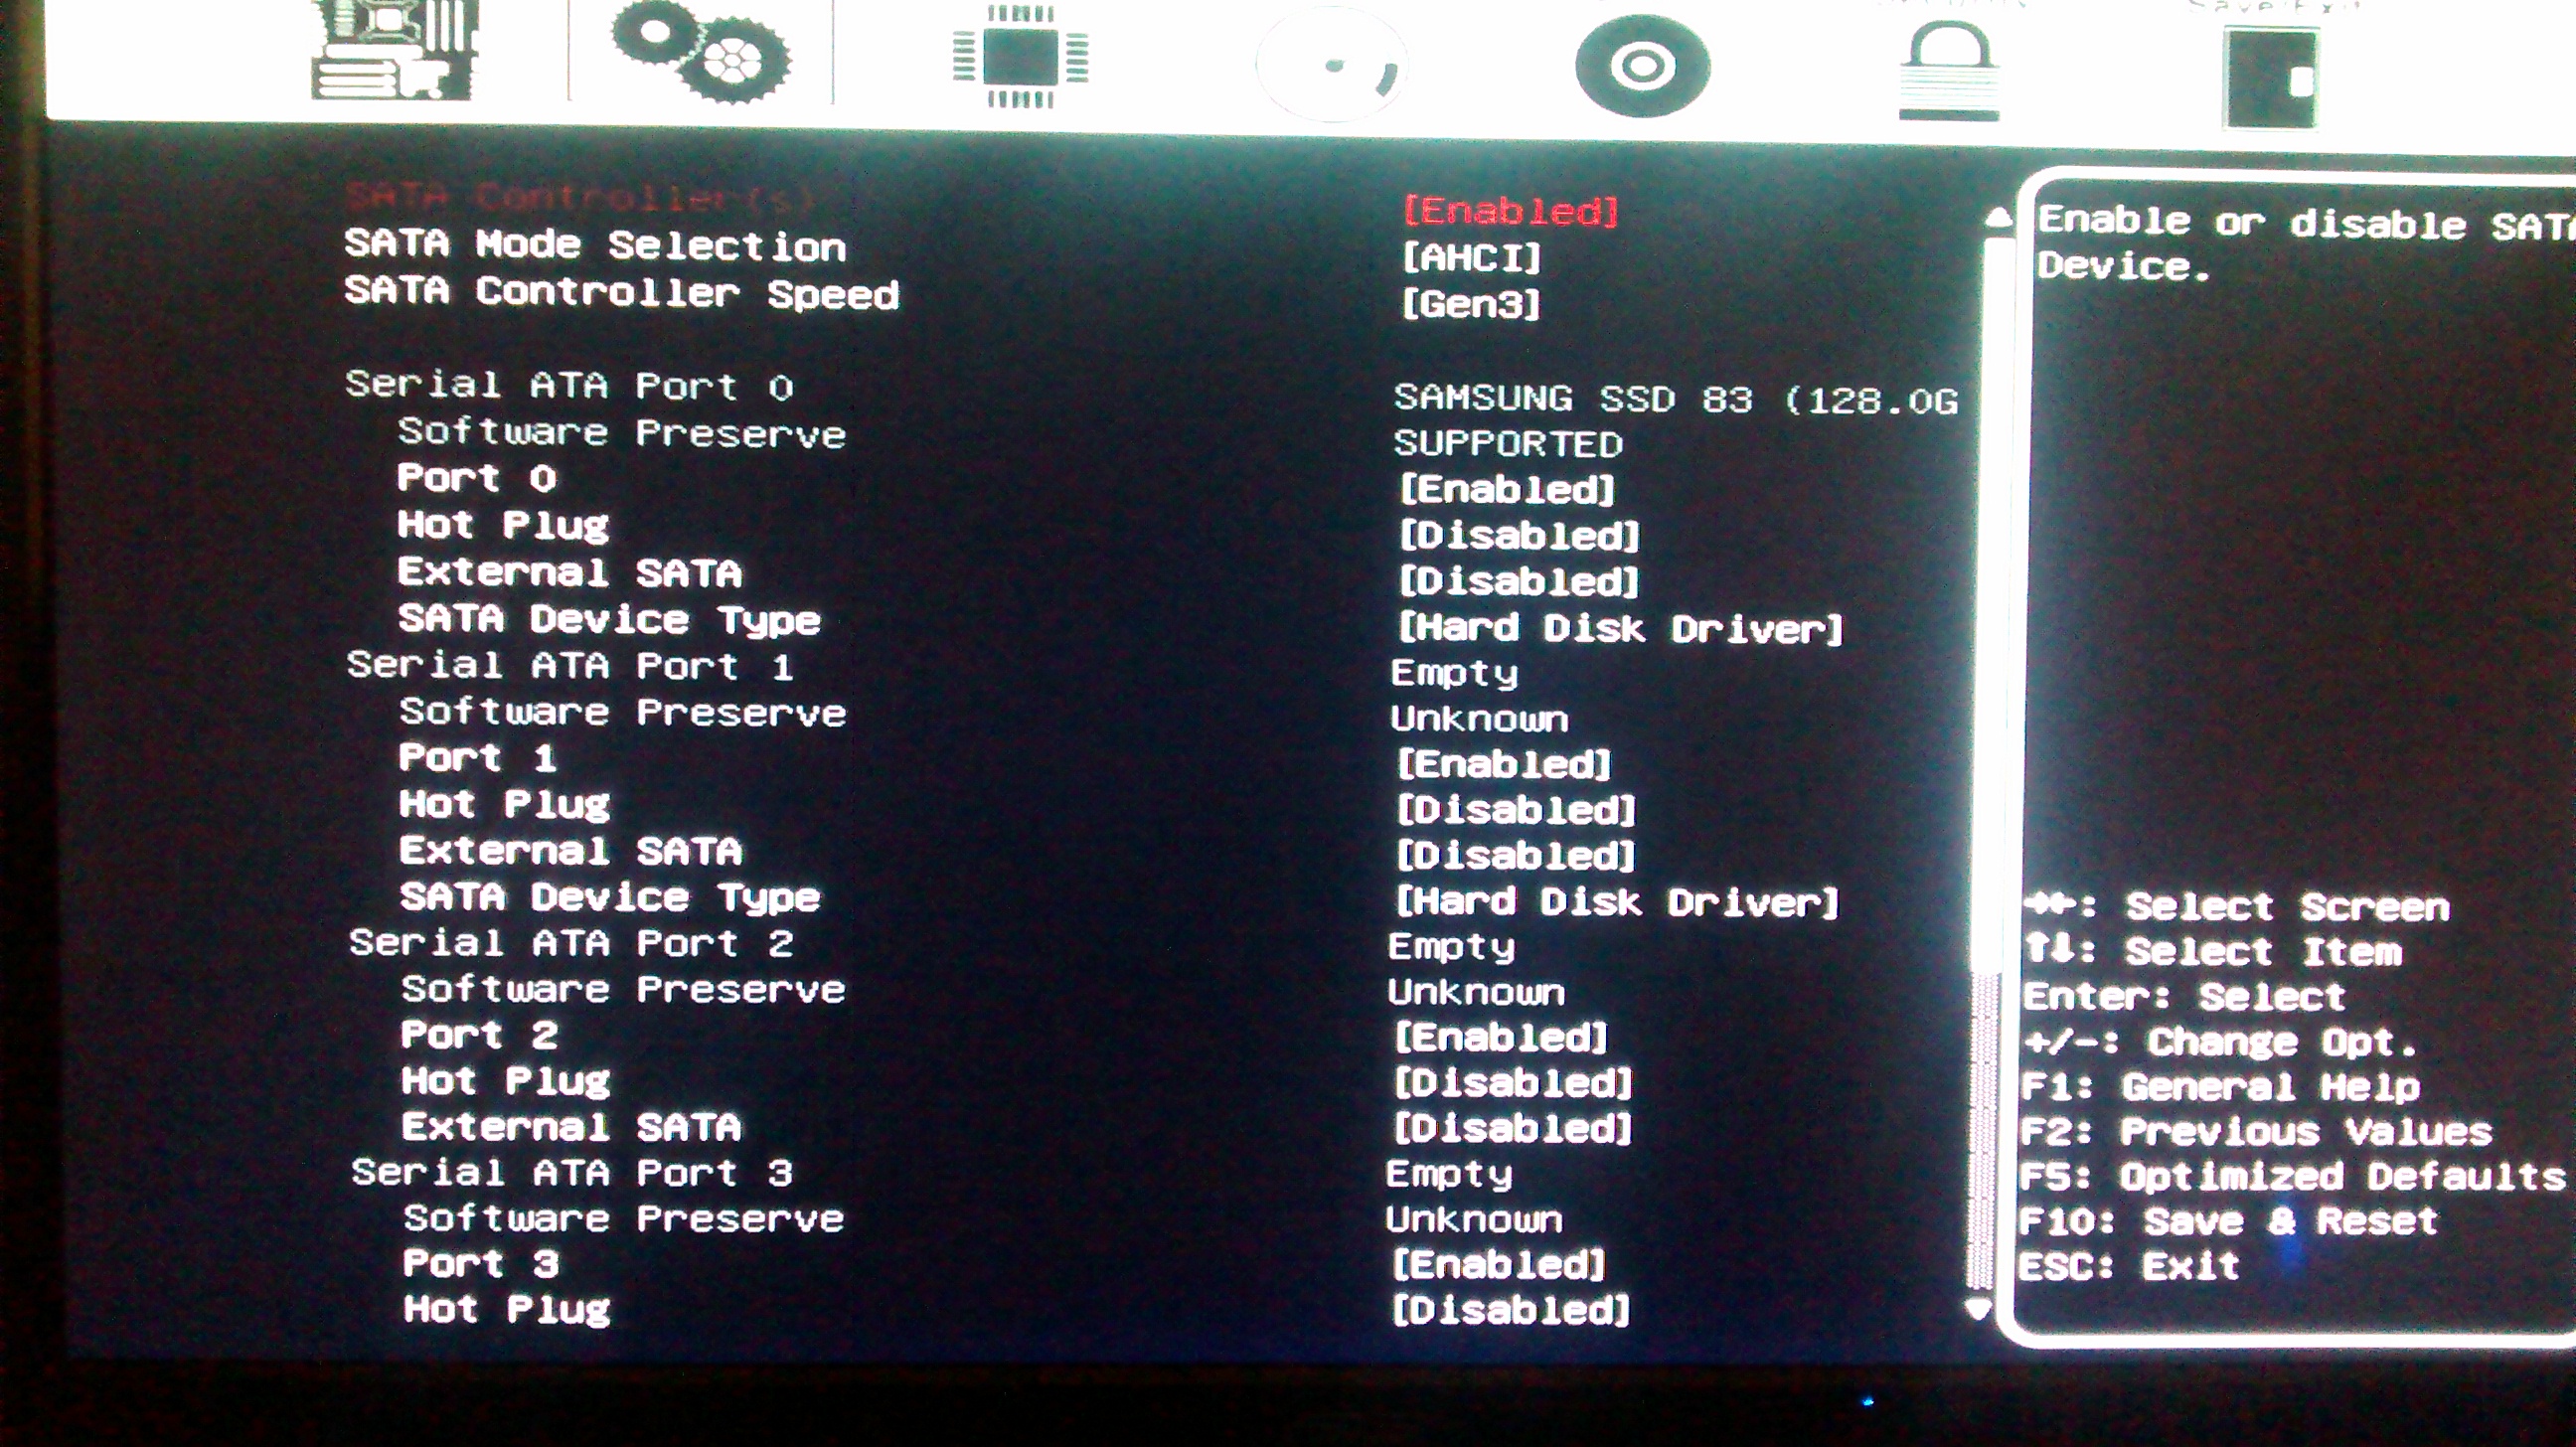This screenshot has height=1447, width=2576.
Task: Select the SATA Mode Selection row
Action: (x=596, y=245)
